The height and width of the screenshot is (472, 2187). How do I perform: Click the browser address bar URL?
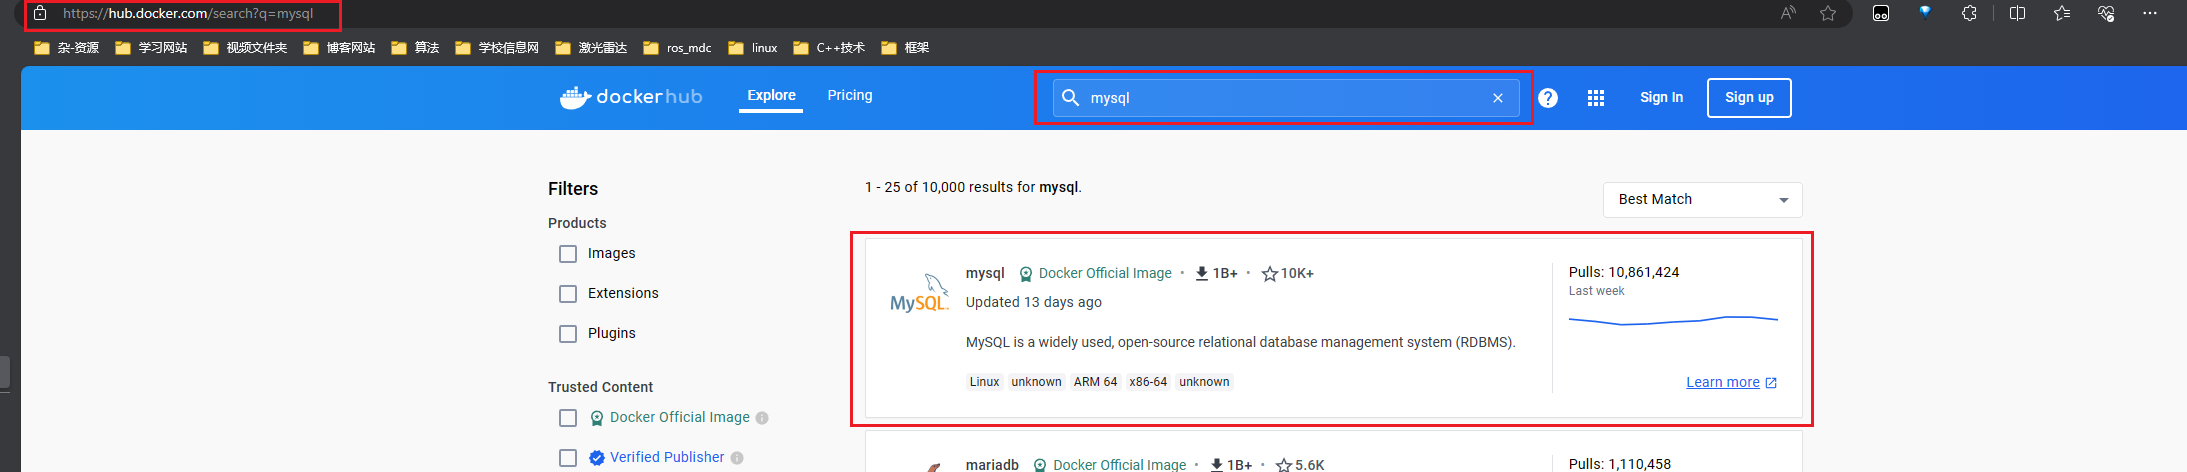[188, 14]
